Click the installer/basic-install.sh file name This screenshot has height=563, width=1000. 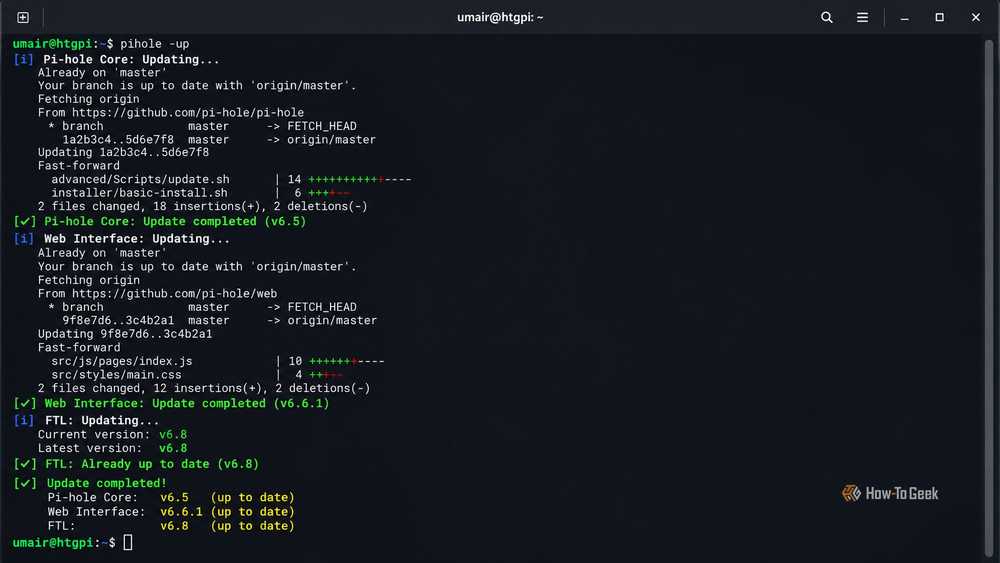point(139,193)
